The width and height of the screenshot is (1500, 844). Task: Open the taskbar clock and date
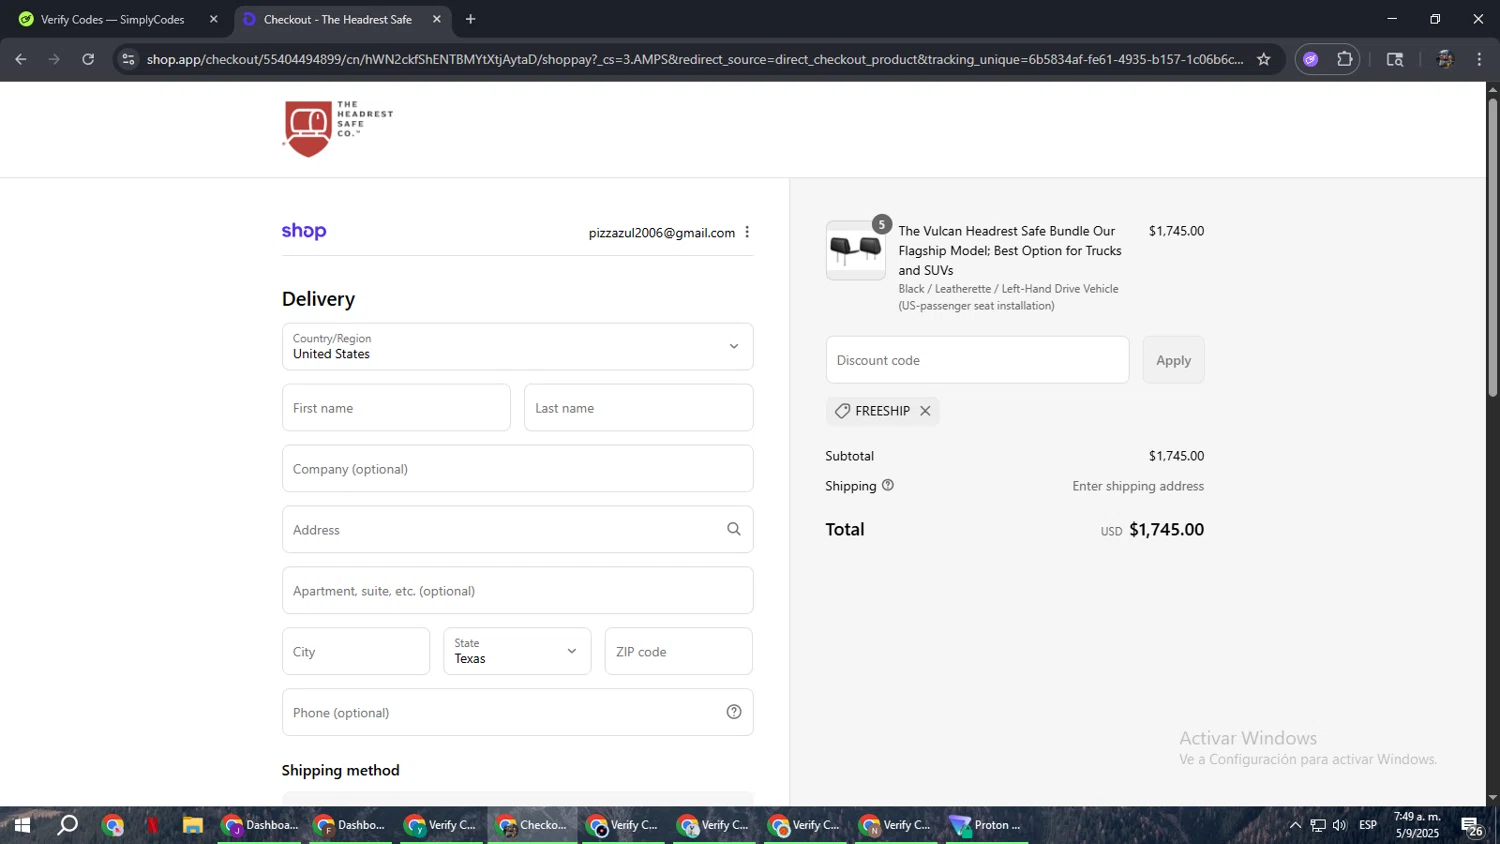(x=1417, y=825)
